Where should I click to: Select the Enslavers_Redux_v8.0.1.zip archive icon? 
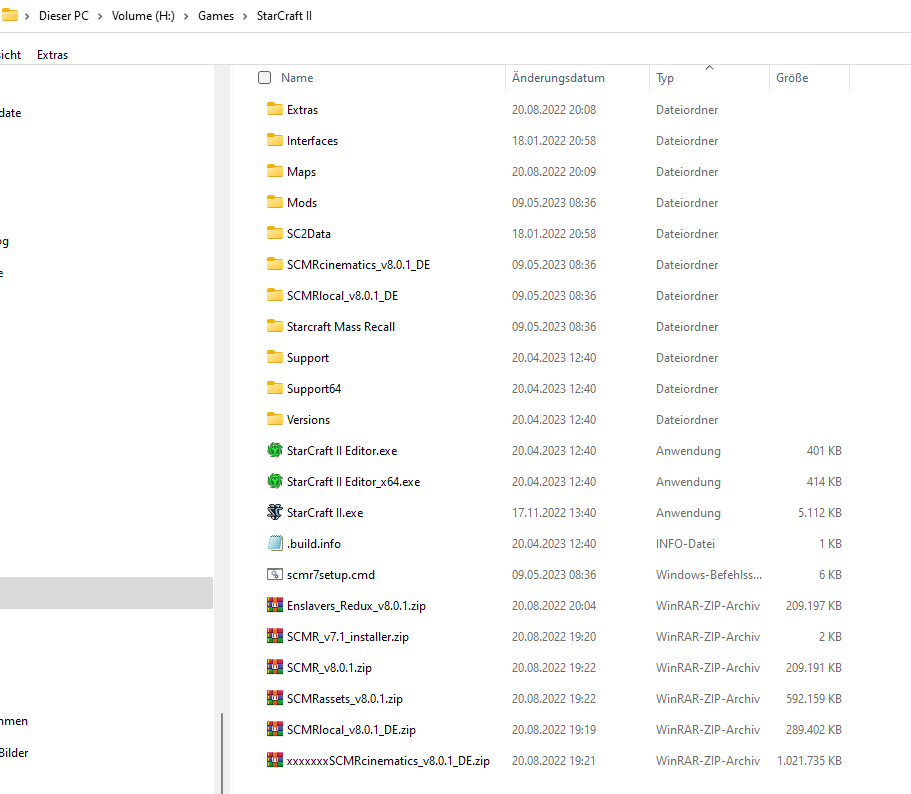(x=274, y=605)
